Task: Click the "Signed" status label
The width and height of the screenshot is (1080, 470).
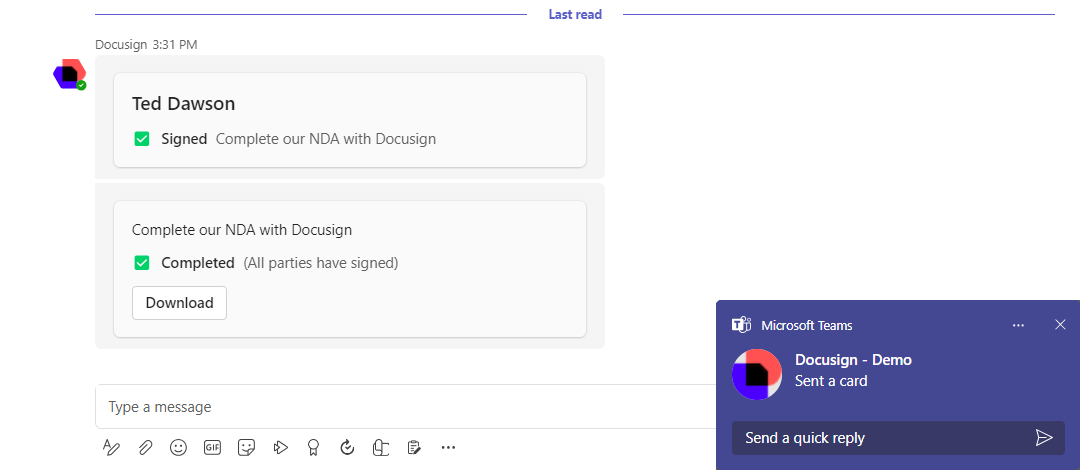Action: tap(184, 139)
